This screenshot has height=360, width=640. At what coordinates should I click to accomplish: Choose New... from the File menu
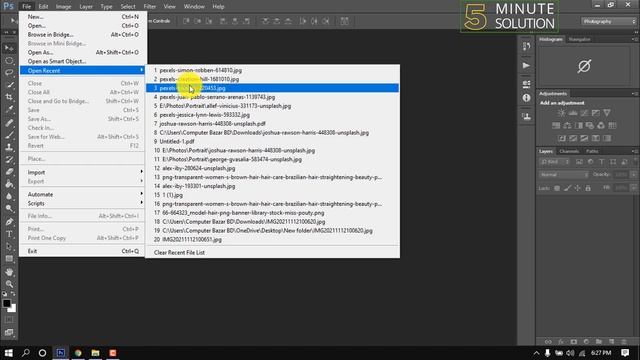click(x=82, y=17)
